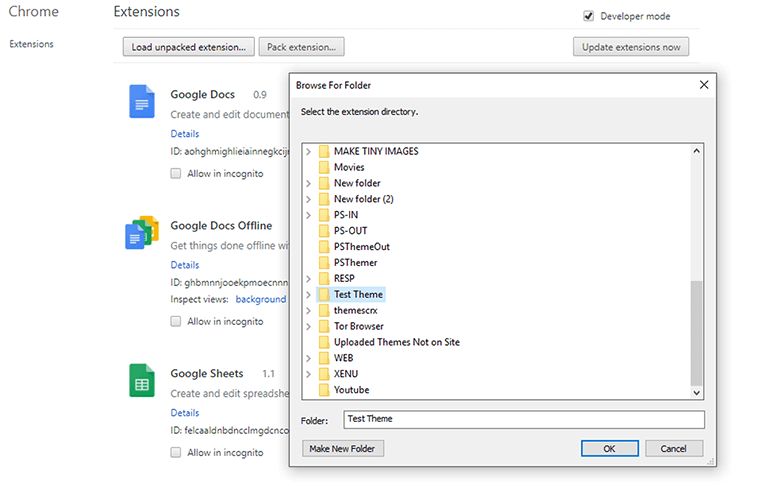Click the Google Docs Offline extension icon

142,232
